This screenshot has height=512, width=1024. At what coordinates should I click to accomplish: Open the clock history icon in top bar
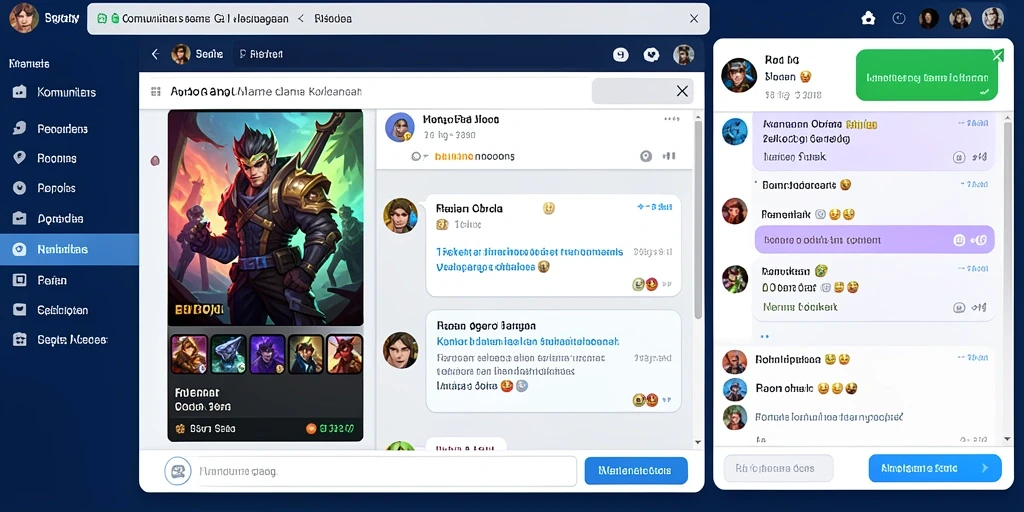click(899, 18)
